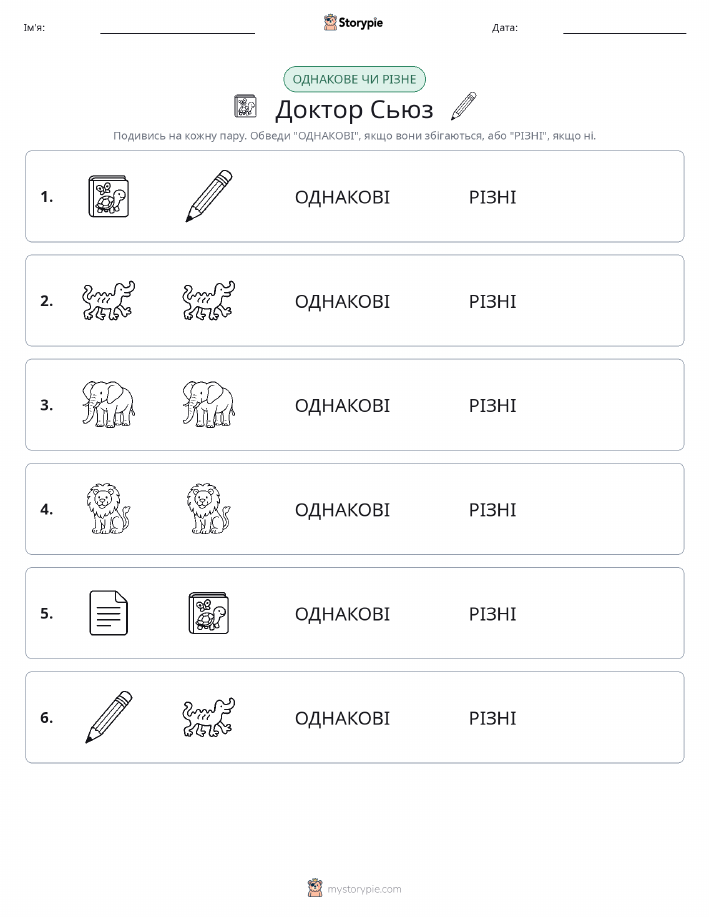Click the Storypie logo at top
This screenshot has width=709, height=917.
353,23
